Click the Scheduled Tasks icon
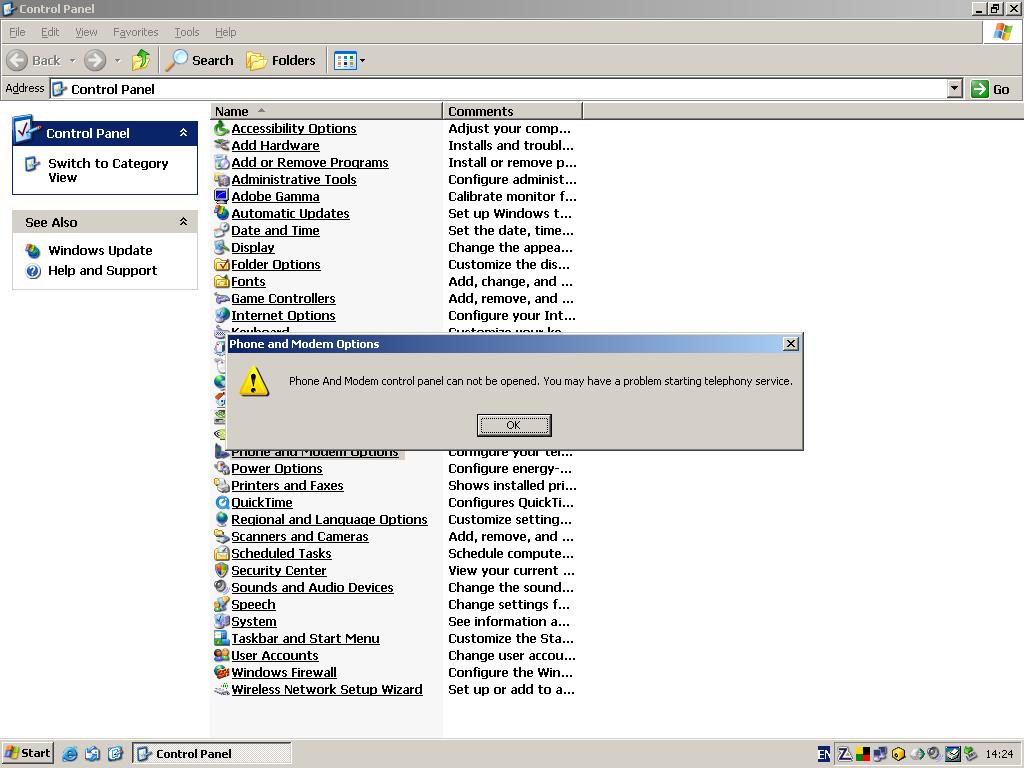Image resolution: width=1024 pixels, height=768 pixels. click(222, 553)
